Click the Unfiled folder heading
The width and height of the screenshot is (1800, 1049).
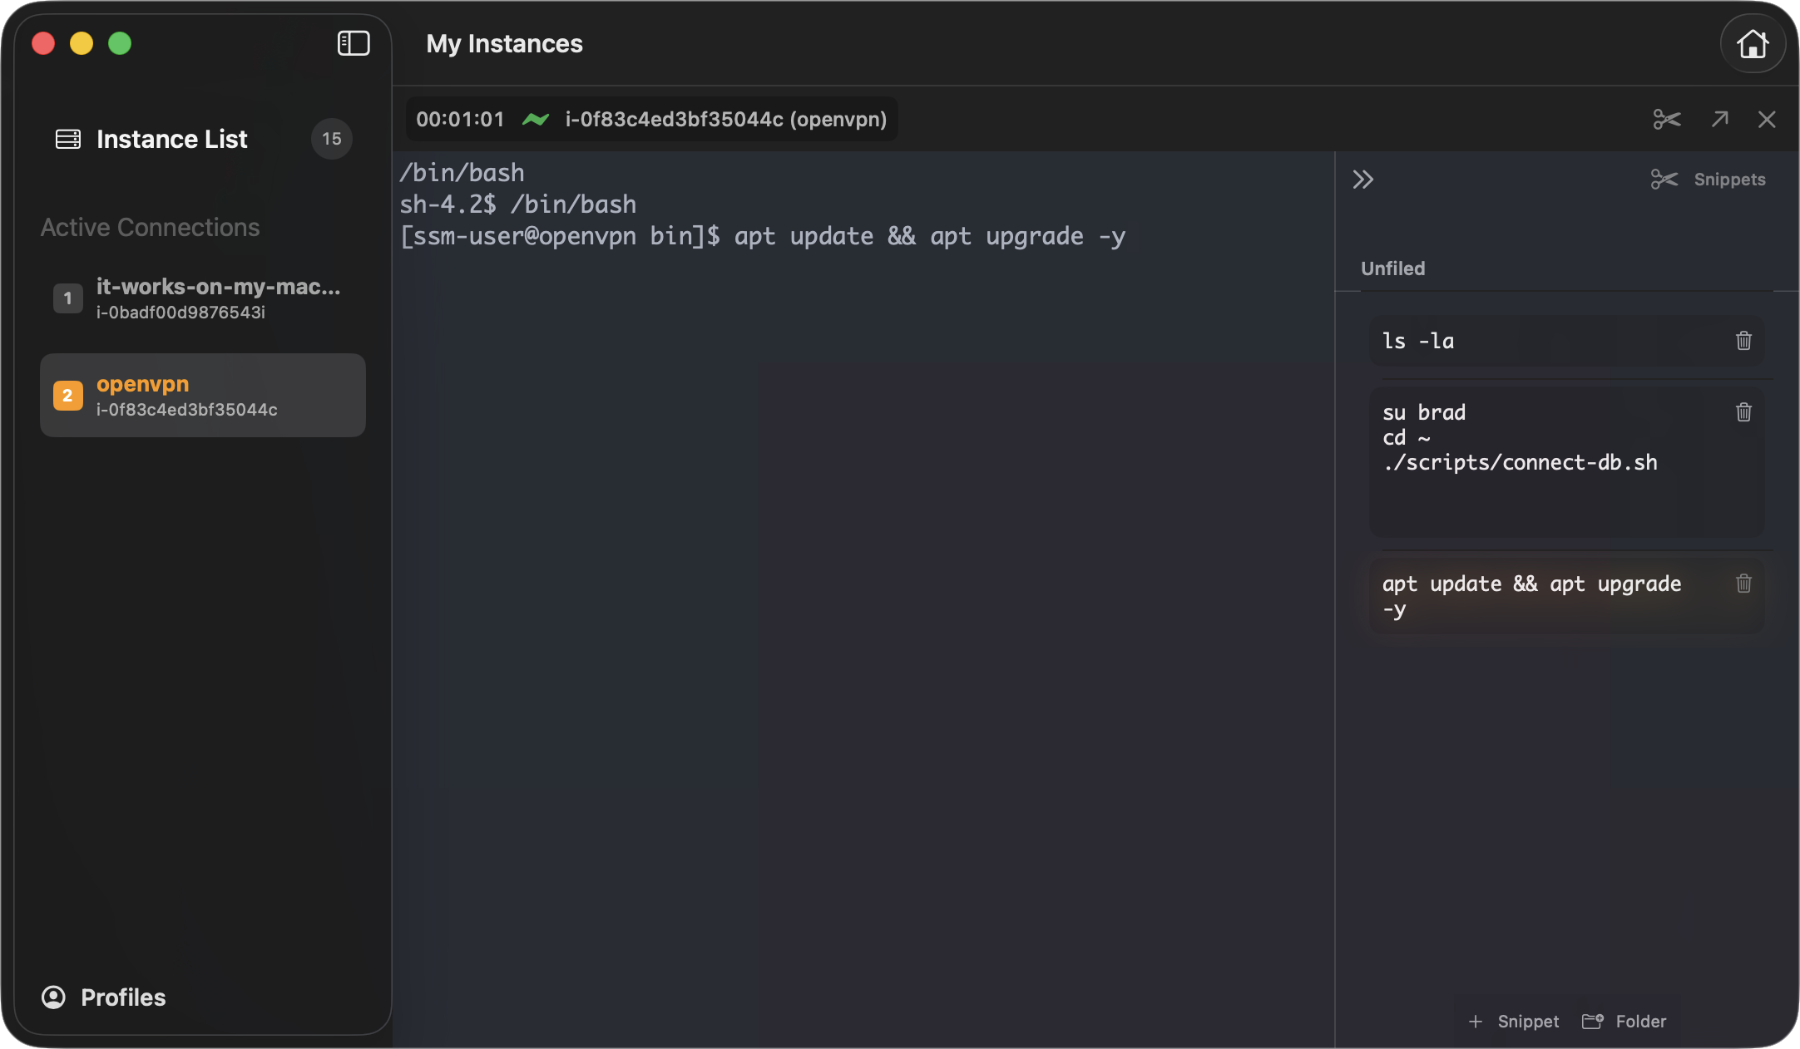1393,268
